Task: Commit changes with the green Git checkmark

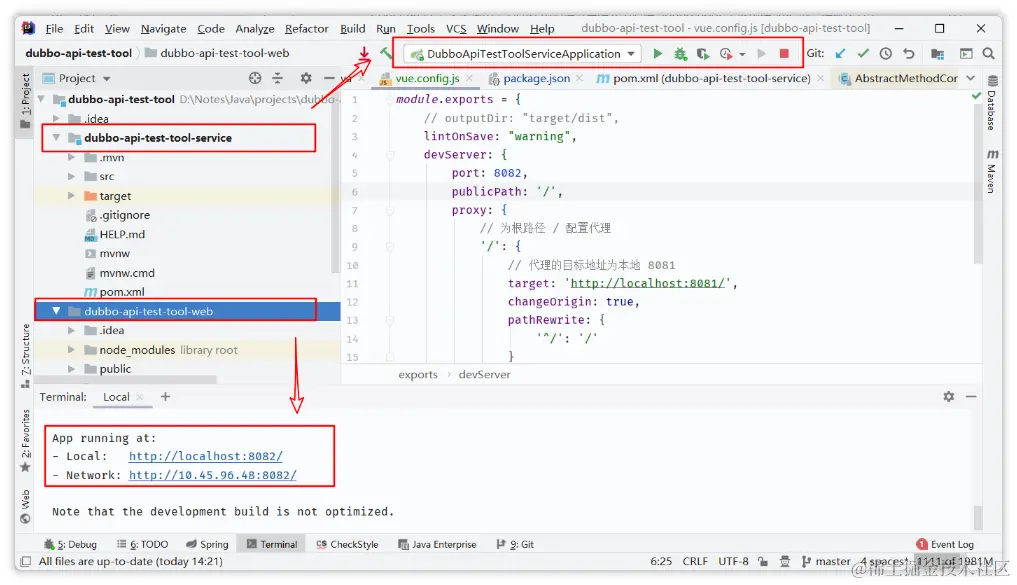Action: [x=863, y=54]
